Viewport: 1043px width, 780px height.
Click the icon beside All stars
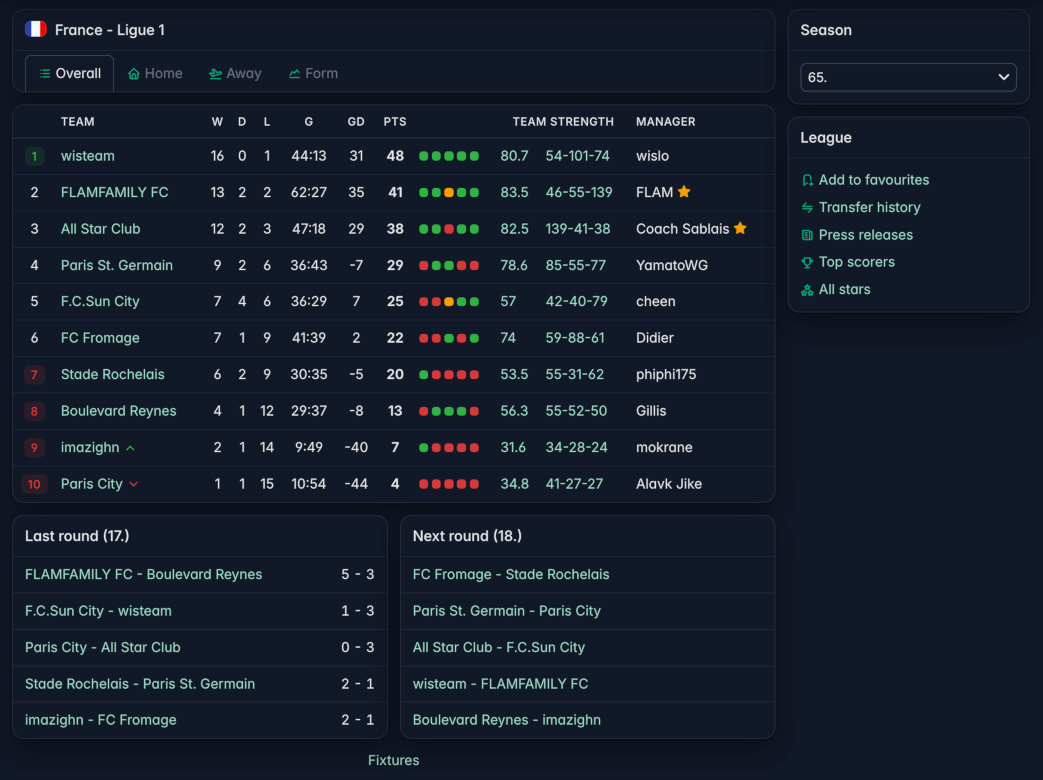[807, 290]
